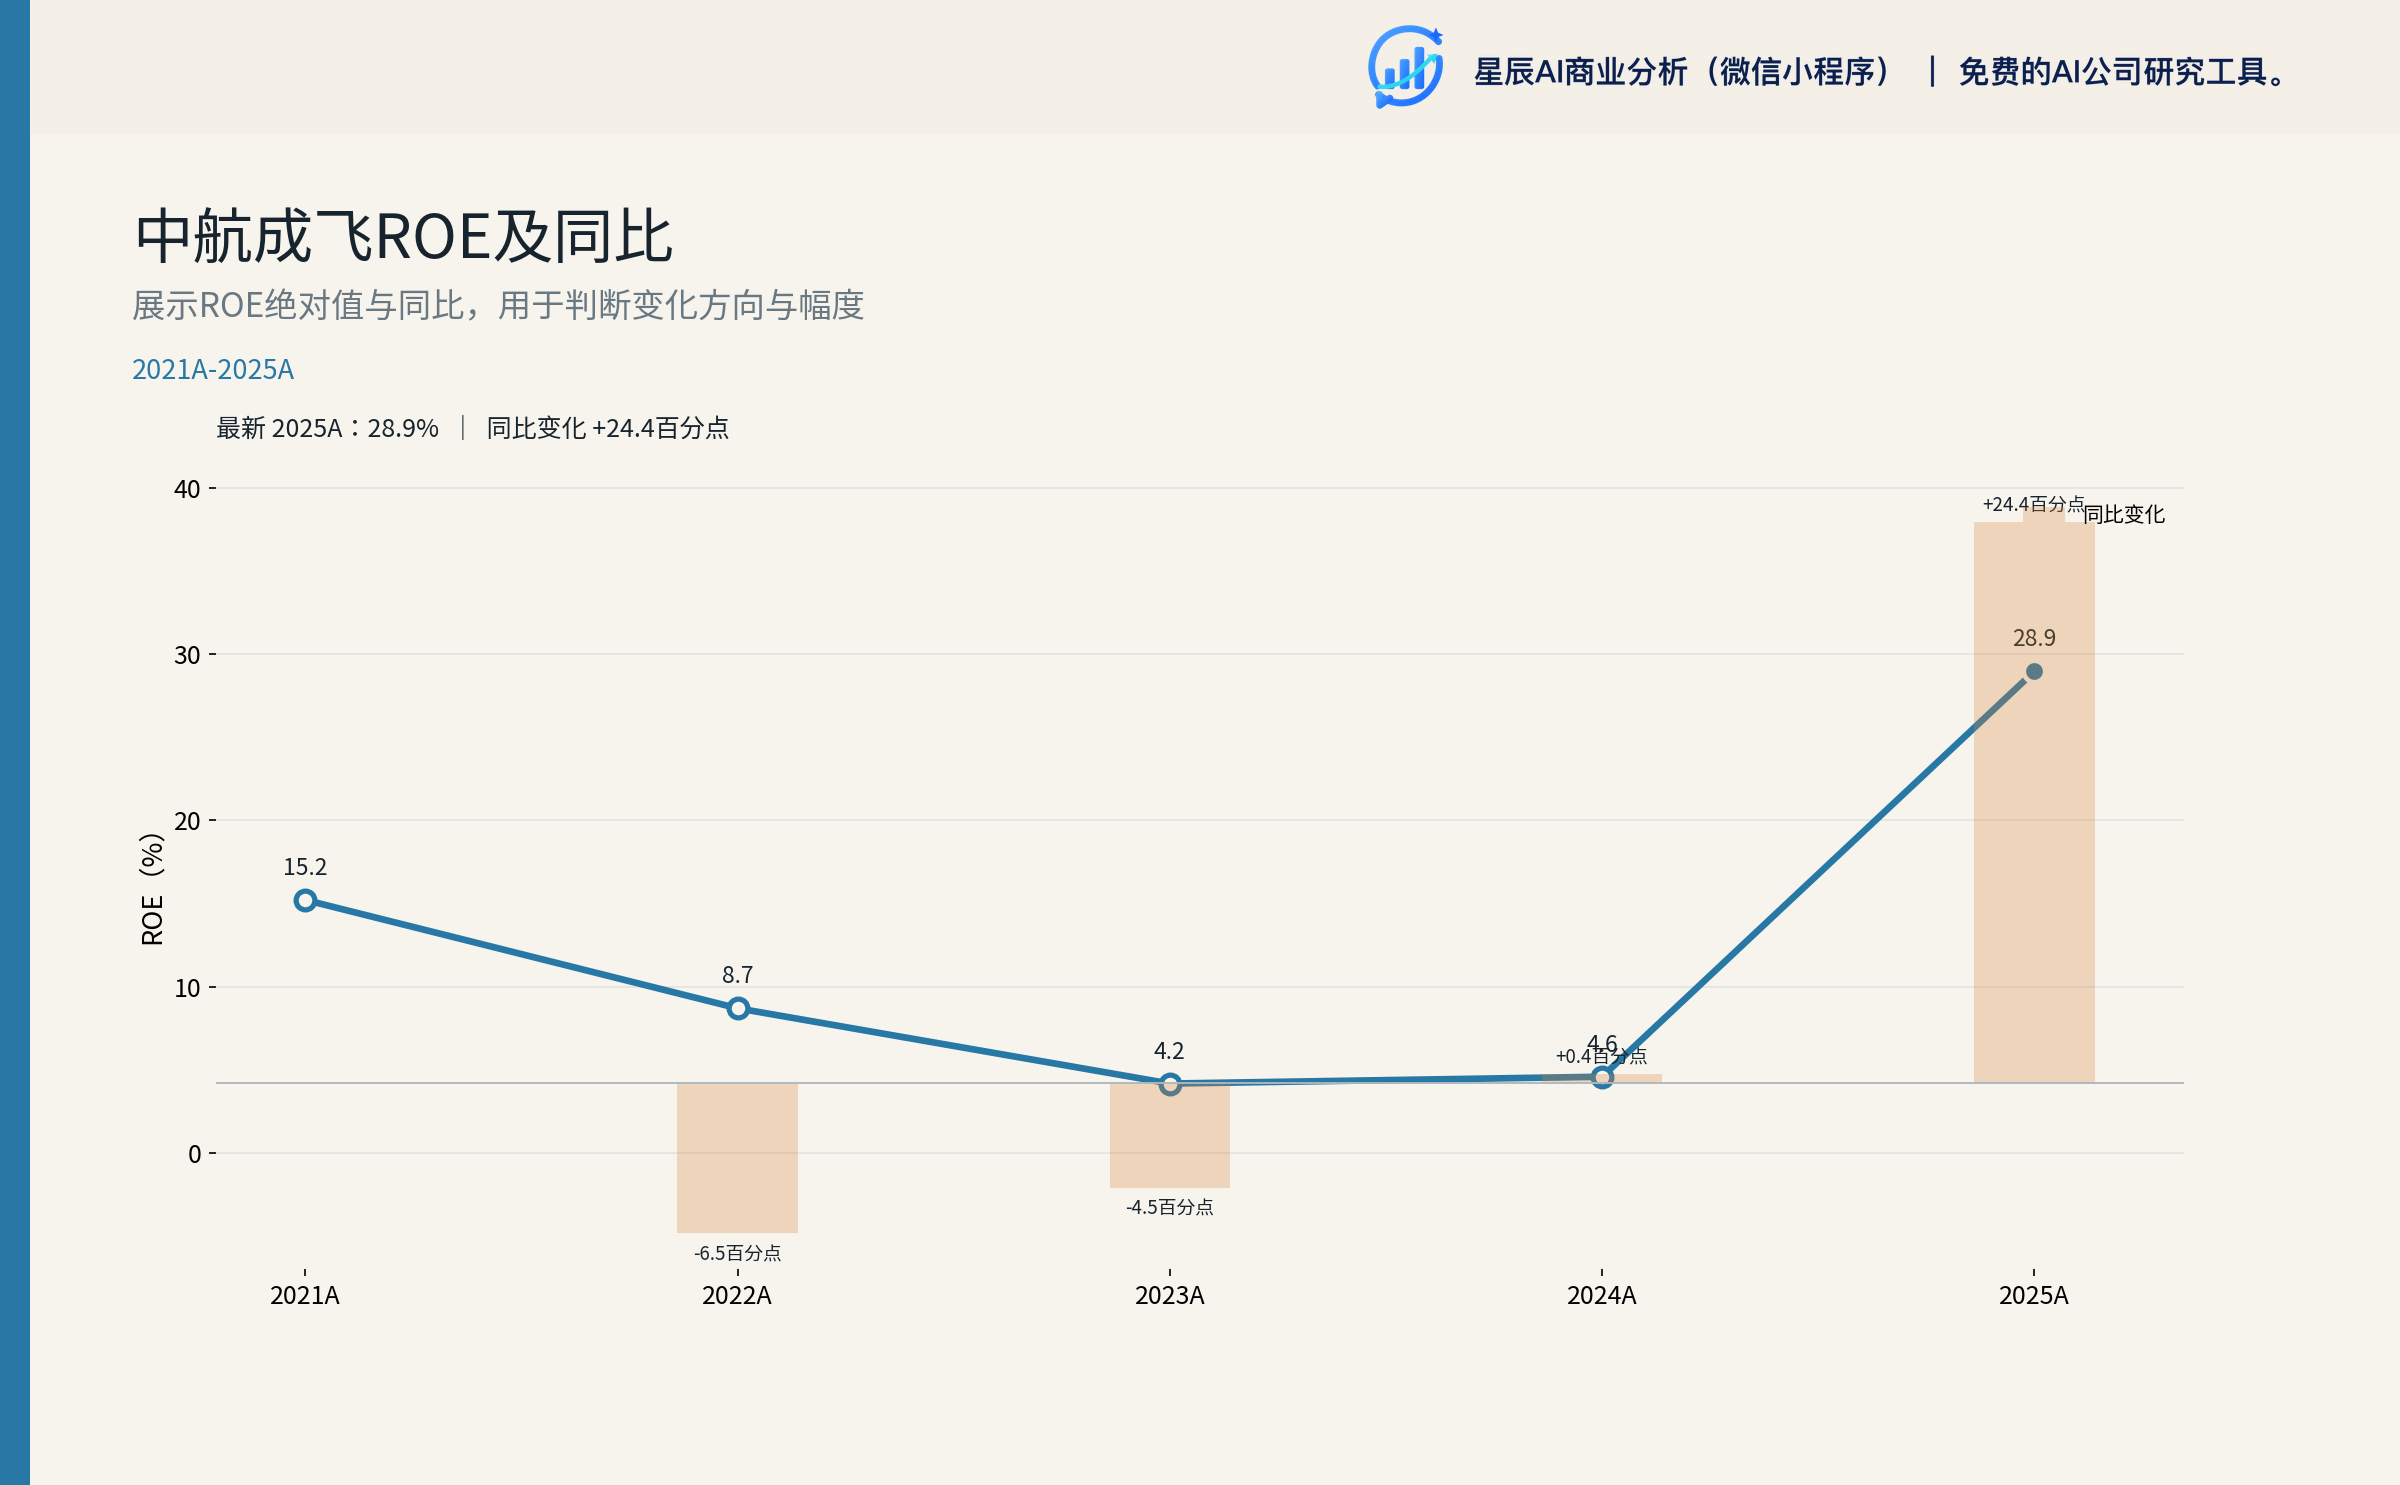This screenshot has width=2400, height=1485.
Task: Click the 最新 2025A：28.9% summary text
Action: point(328,428)
